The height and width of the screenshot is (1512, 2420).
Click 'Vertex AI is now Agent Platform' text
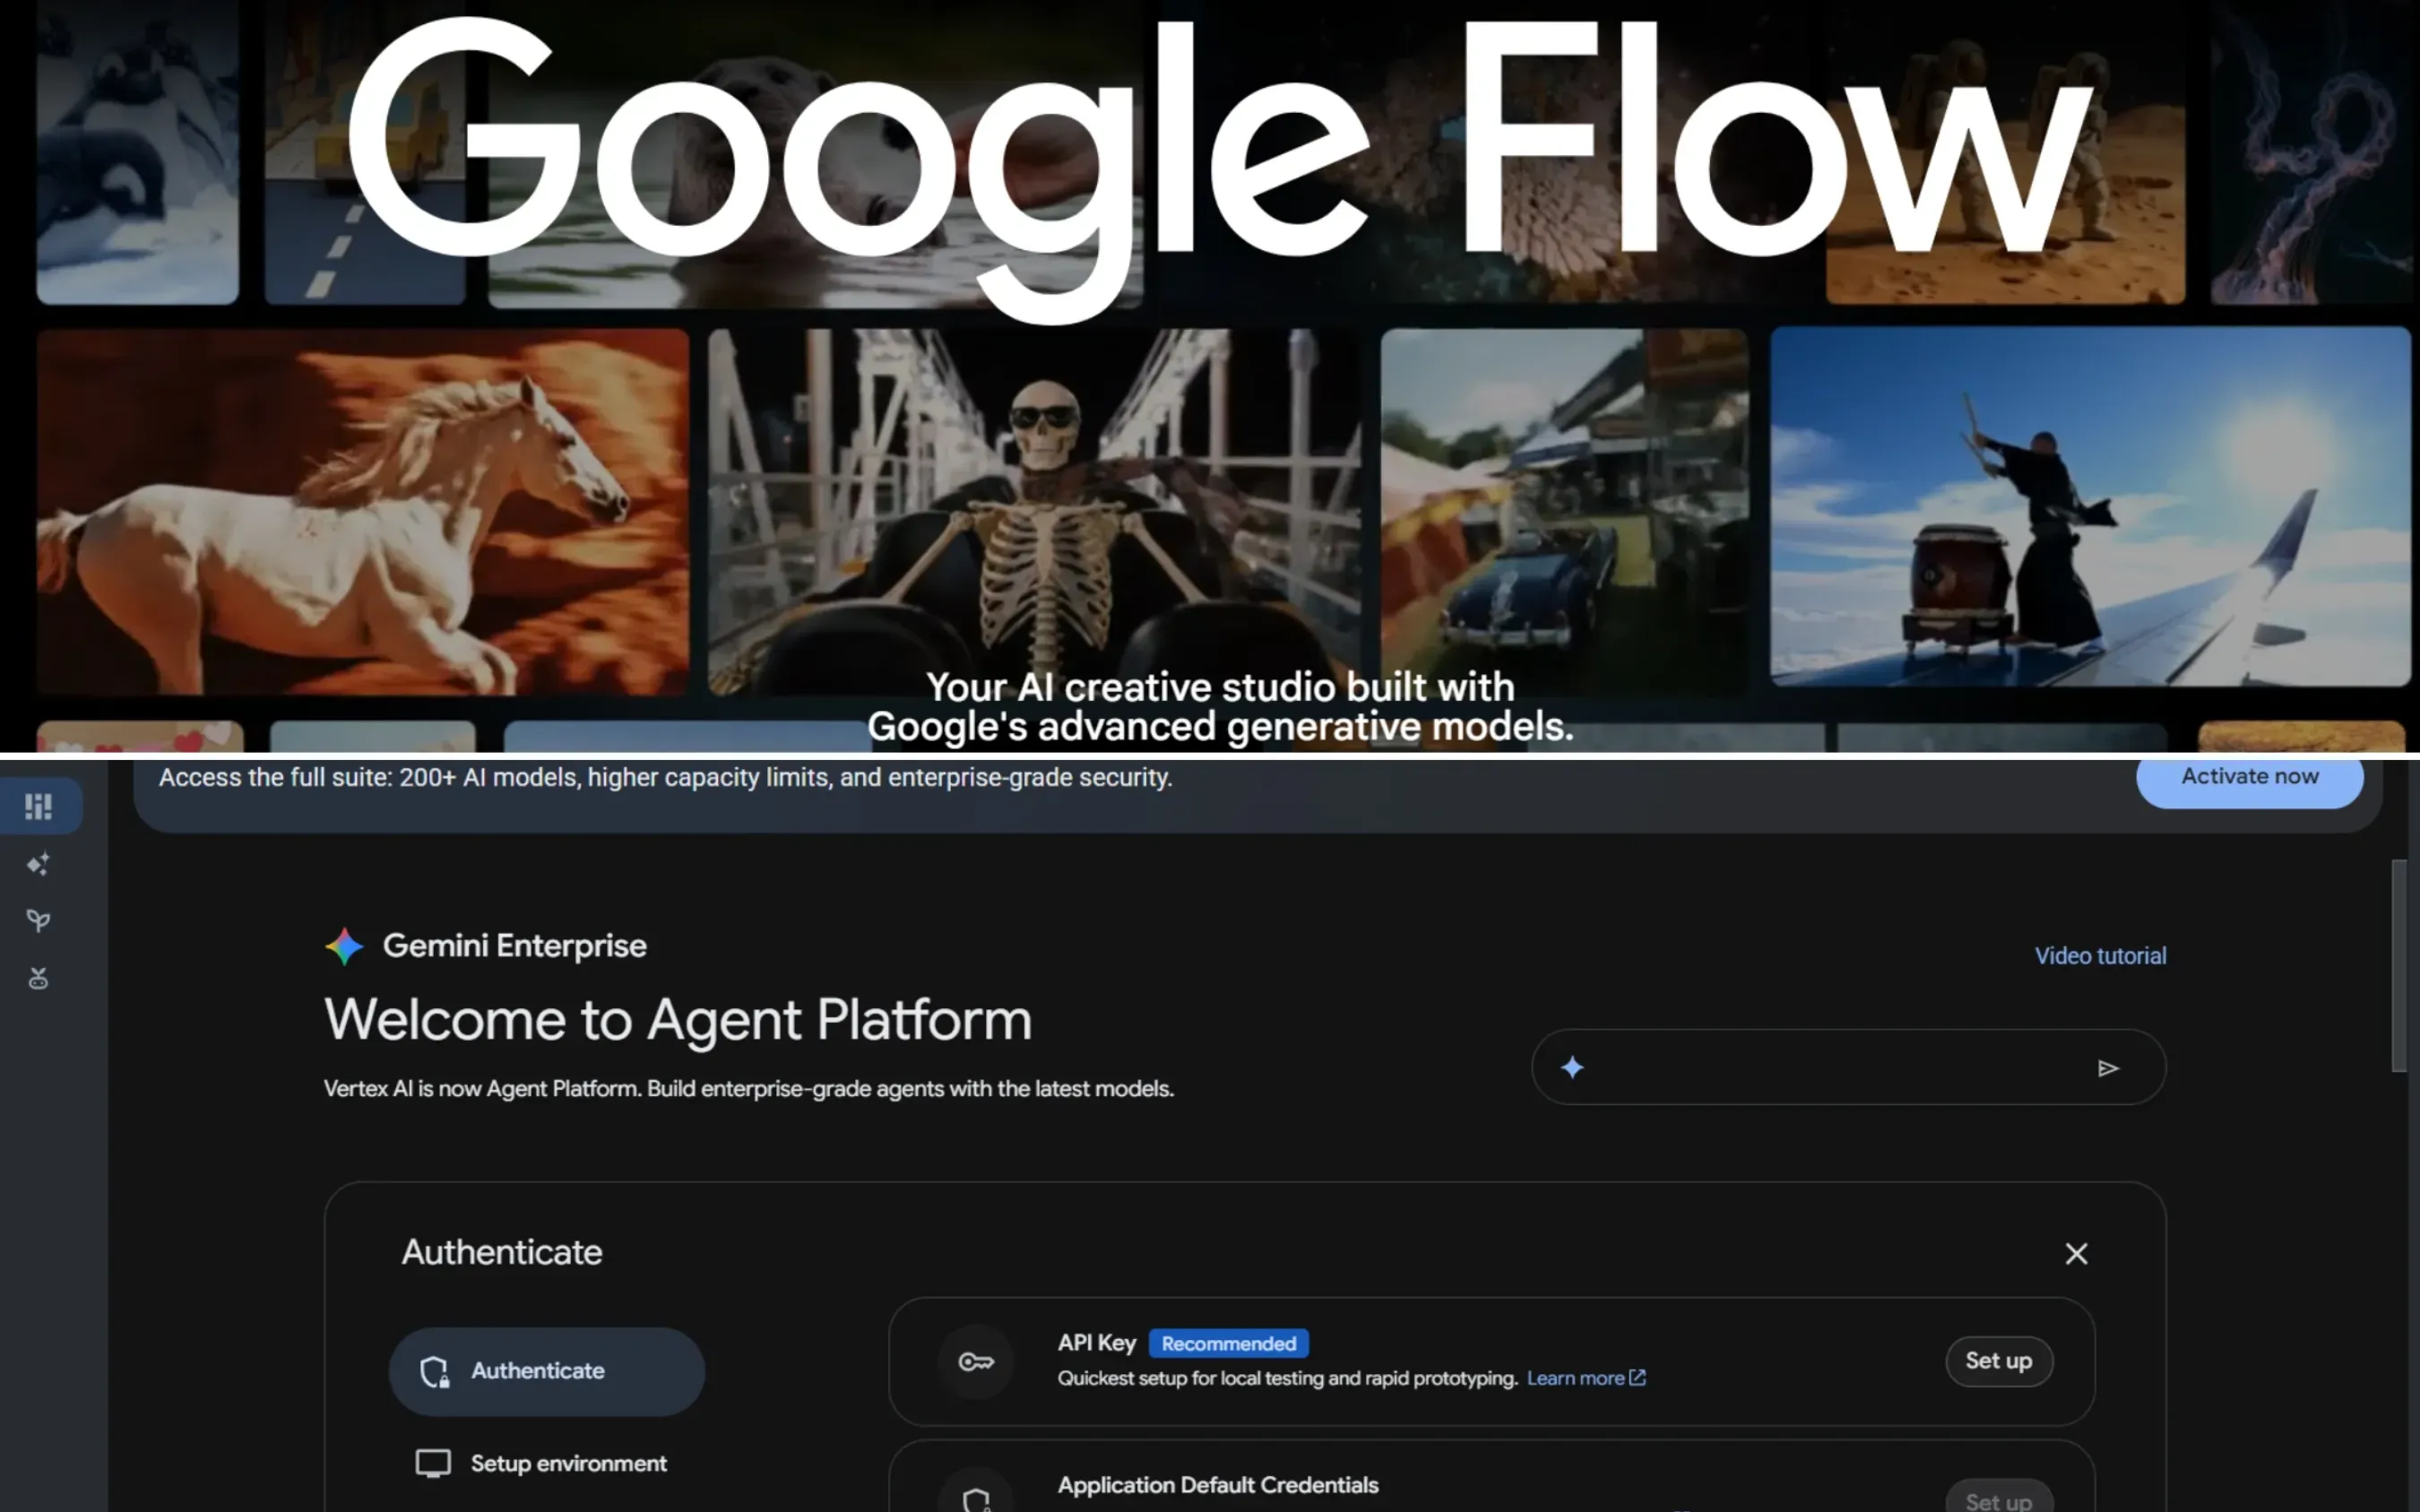click(748, 1089)
